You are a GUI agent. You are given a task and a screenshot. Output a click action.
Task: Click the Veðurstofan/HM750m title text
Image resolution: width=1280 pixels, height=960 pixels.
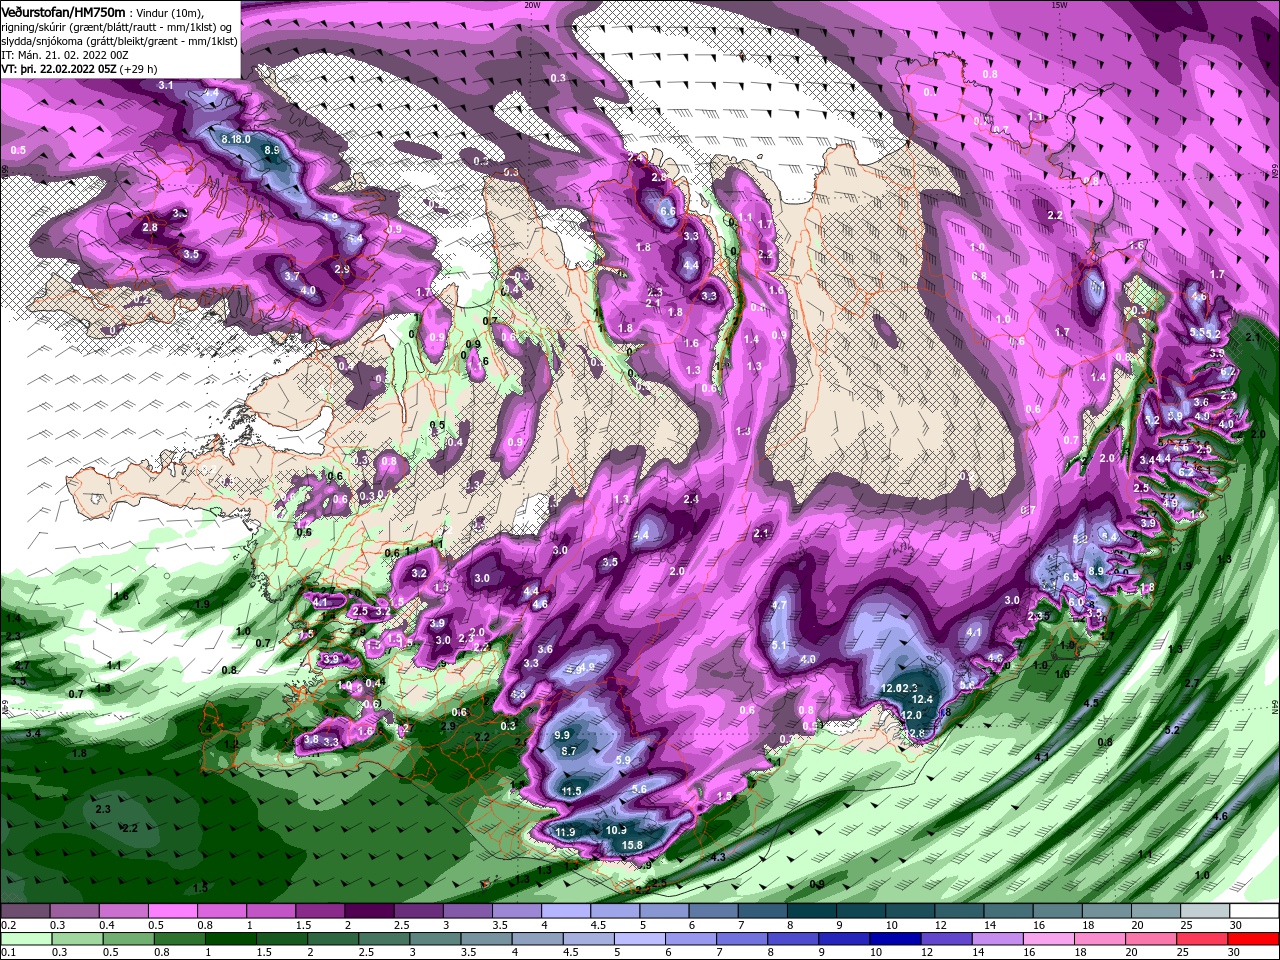pyautogui.click(x=63, y=11)
